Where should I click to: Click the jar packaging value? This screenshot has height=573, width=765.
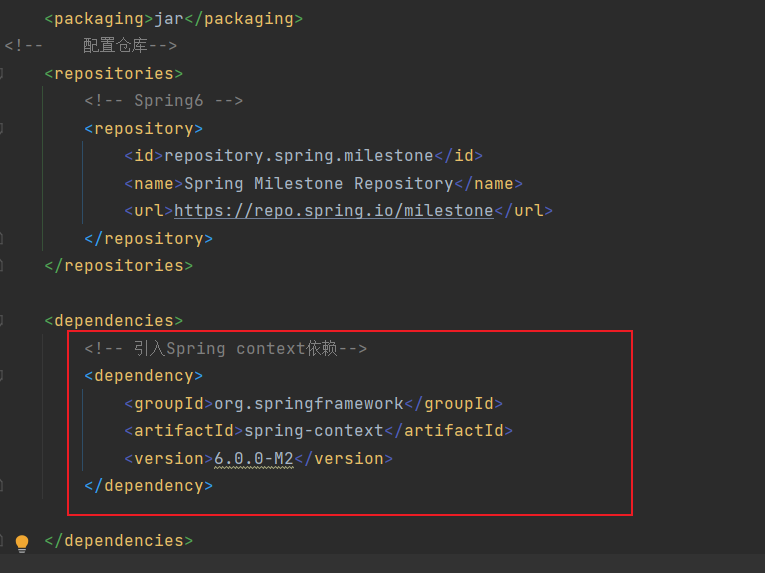[169, 19]
